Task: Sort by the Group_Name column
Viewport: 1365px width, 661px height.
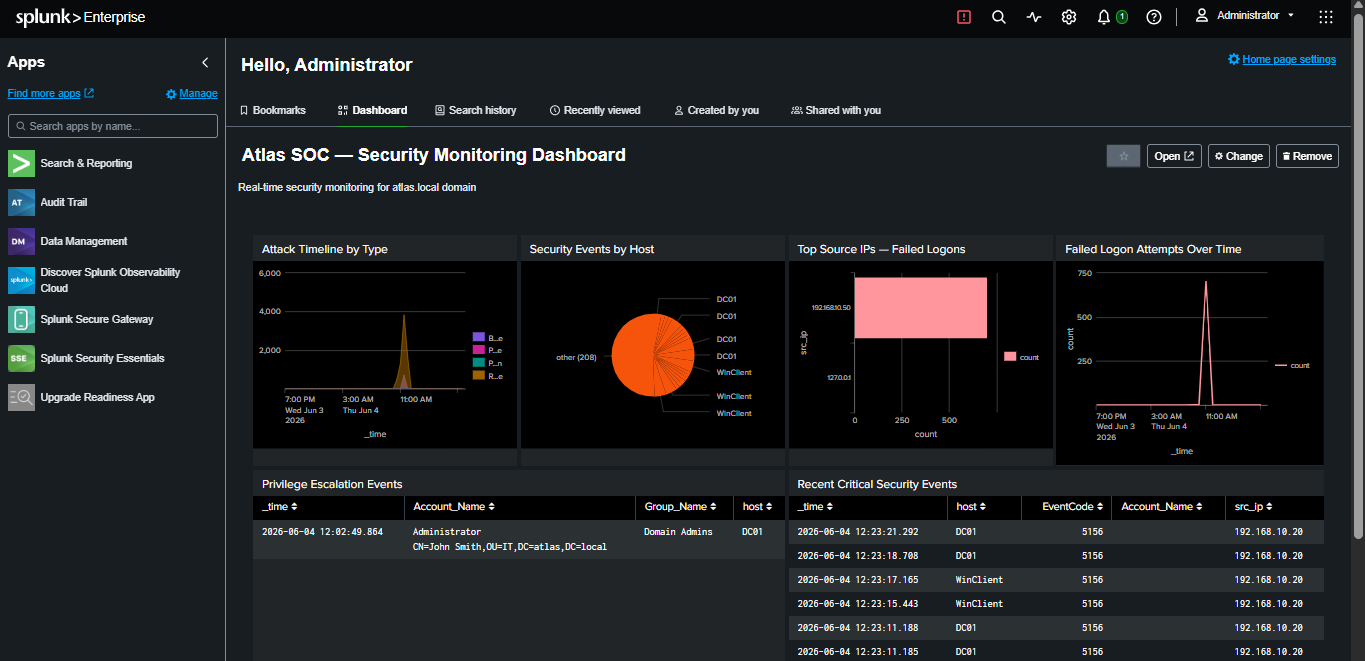Action: (681, 507)
